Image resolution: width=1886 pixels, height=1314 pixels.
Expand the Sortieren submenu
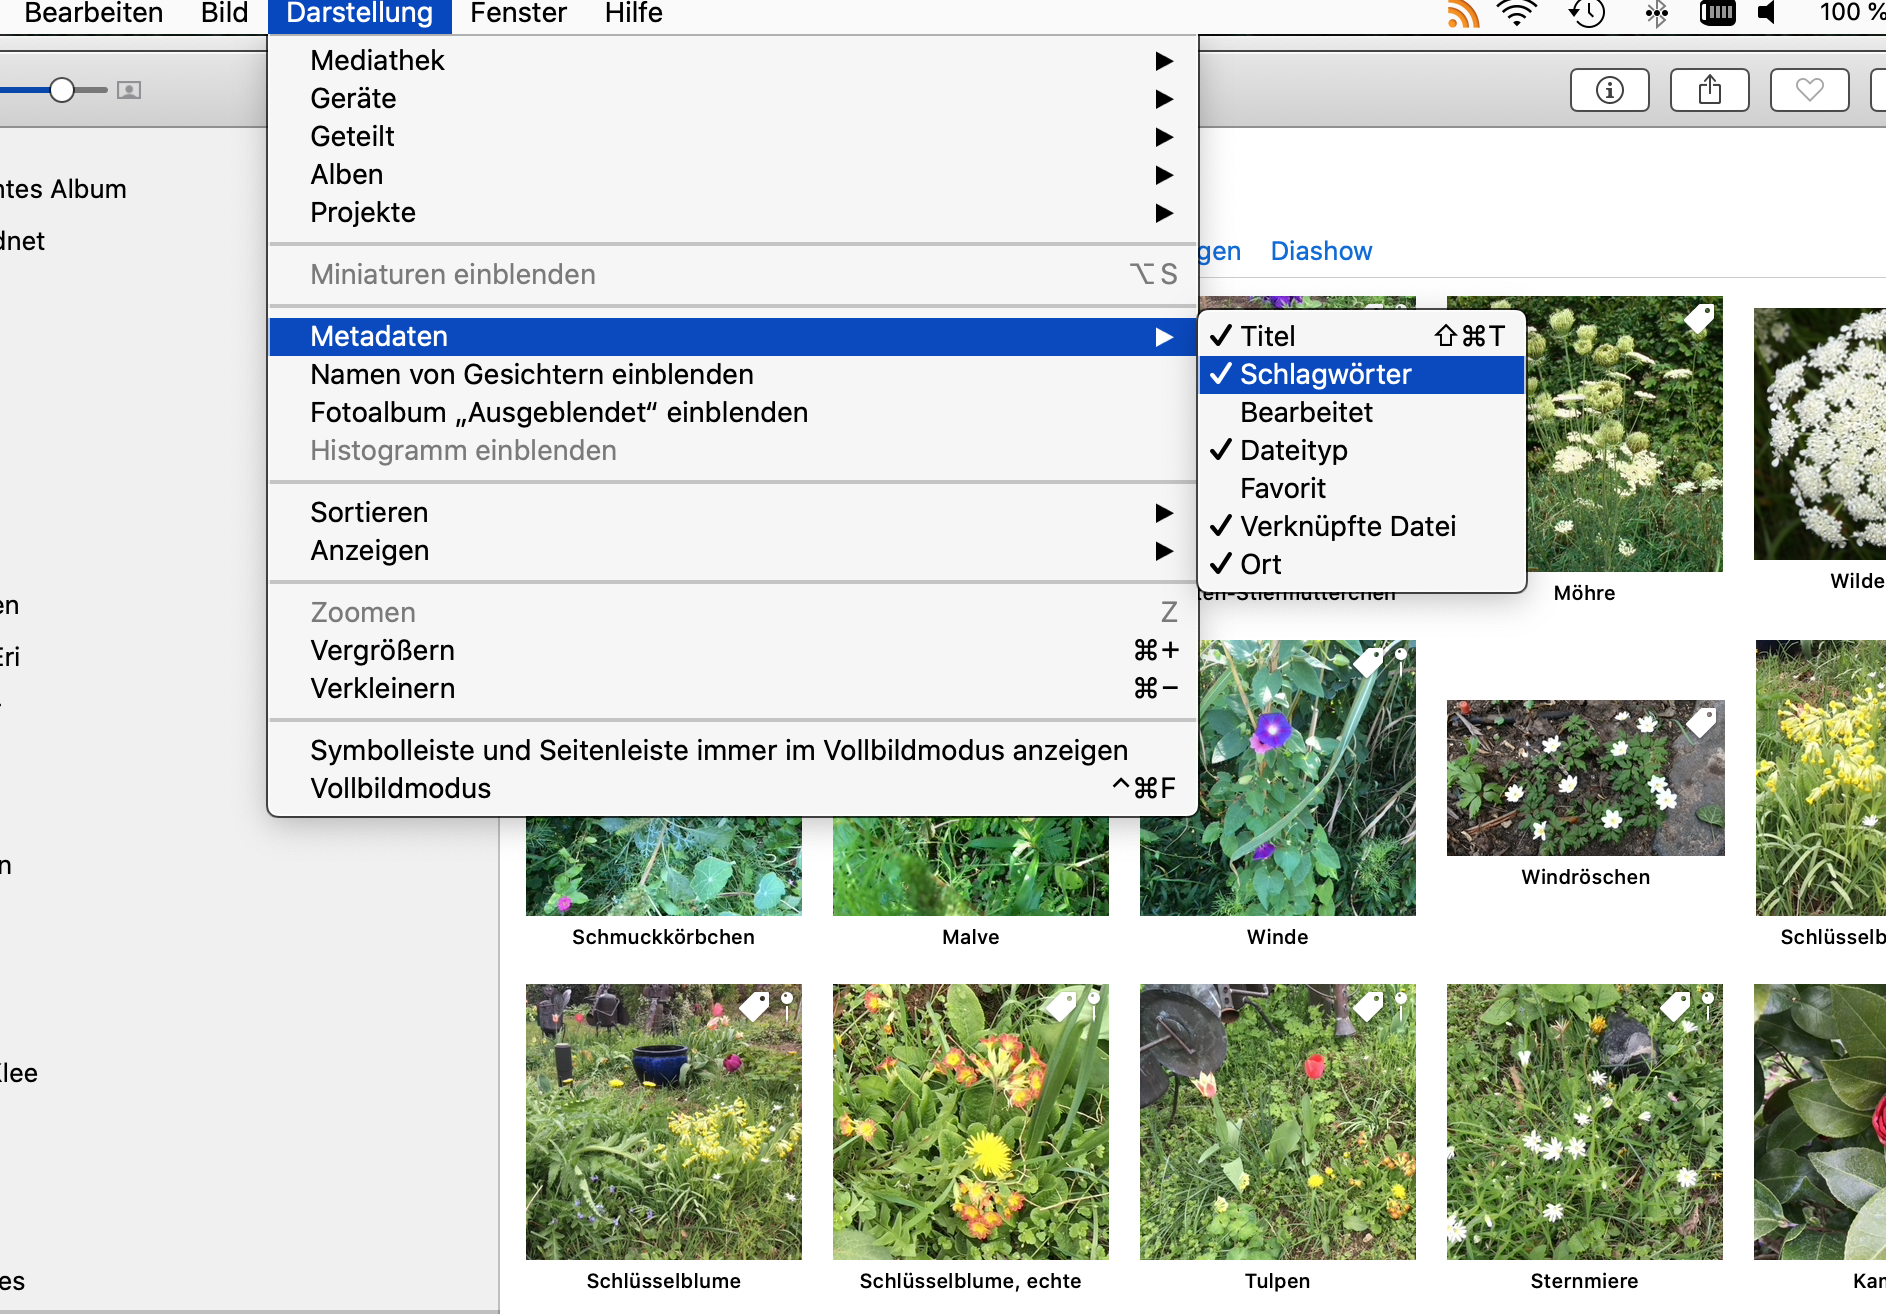coord(733,512)
